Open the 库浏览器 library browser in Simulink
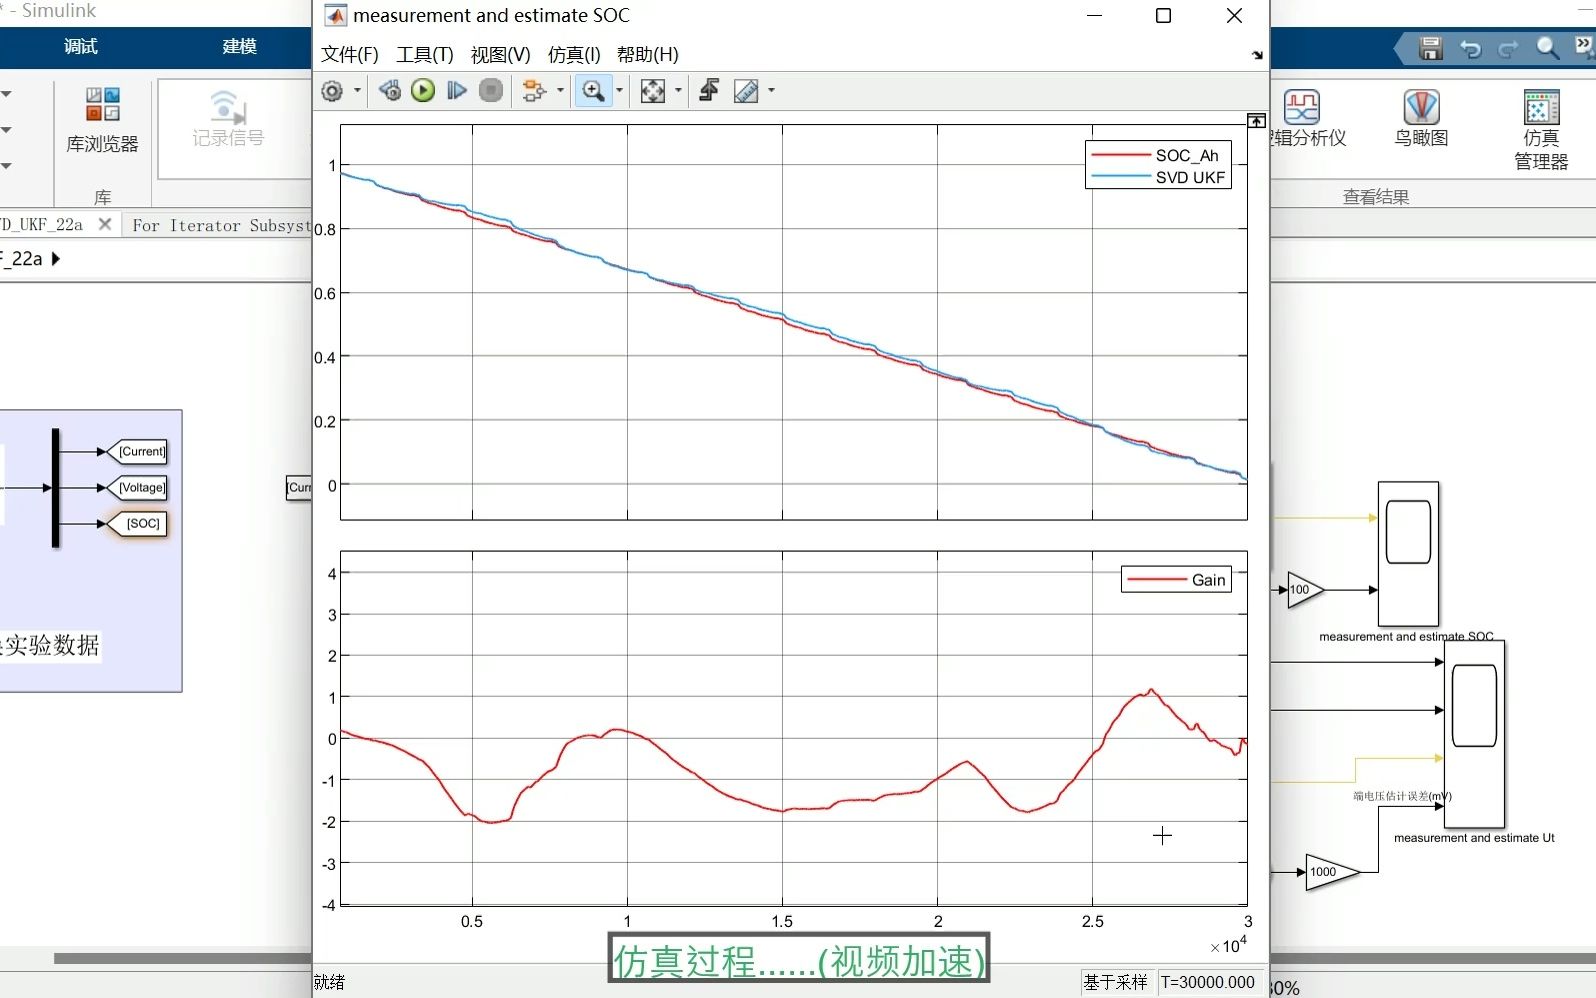1596x998 pixels. (x=102, y=120)
